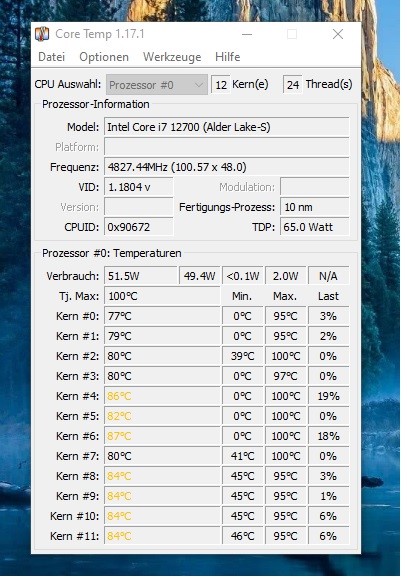
Task: Click the TDP field showing 65.0 Watt
Action: coord(315,227)
